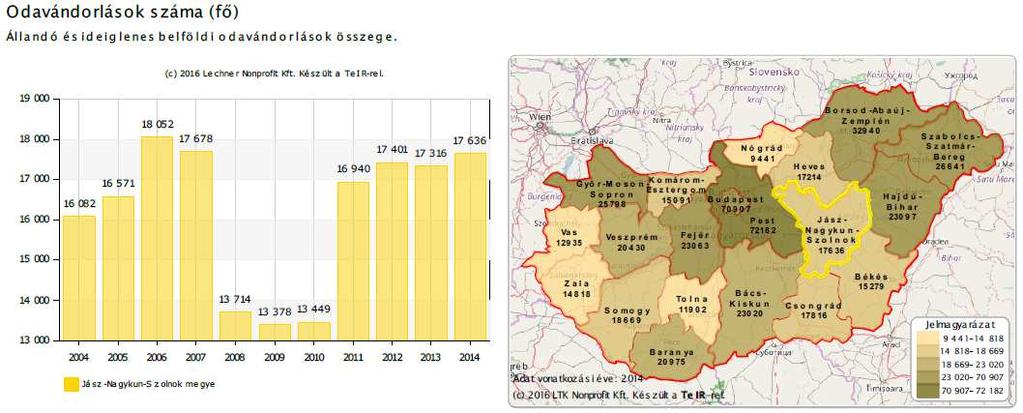
Task: Click the 9 441–14 818 legend color swatch
Action: coord(926,338)
